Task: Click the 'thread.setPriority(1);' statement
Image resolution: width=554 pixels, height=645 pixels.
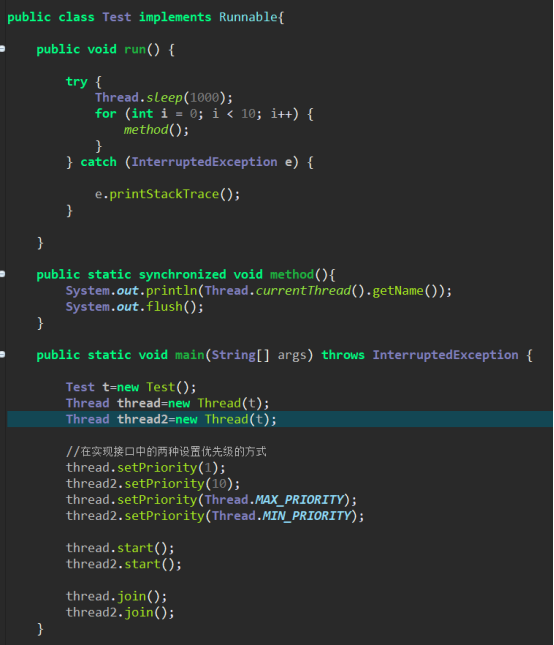Action: (146, 467)
